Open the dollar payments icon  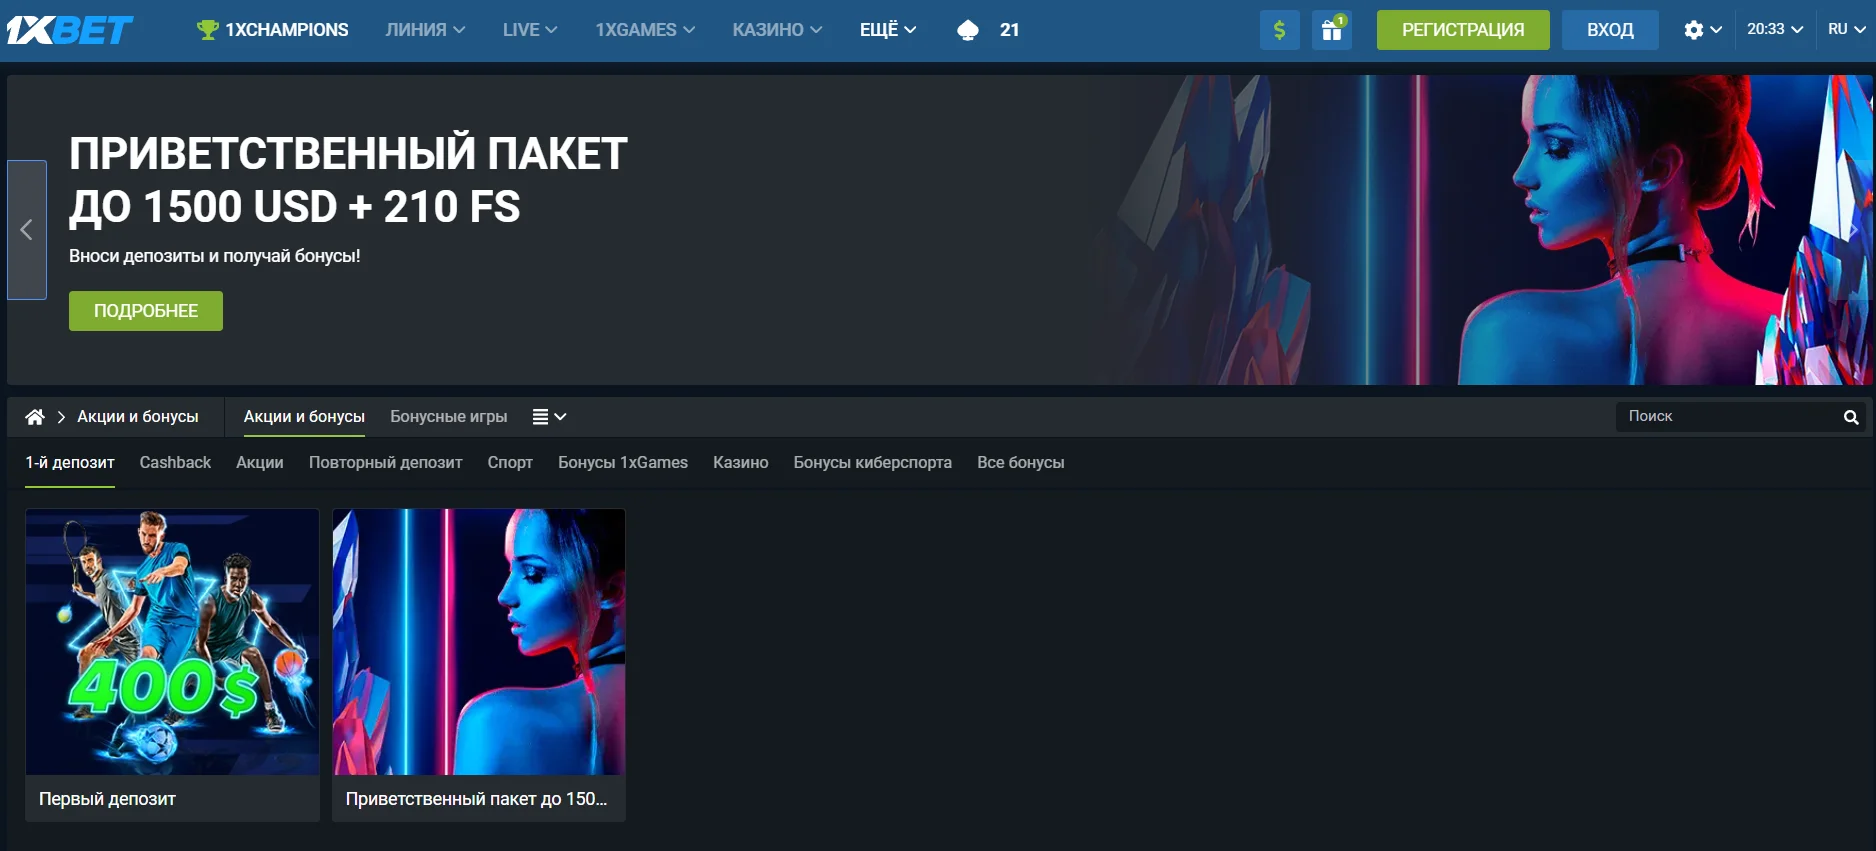tap(1279, 30)
